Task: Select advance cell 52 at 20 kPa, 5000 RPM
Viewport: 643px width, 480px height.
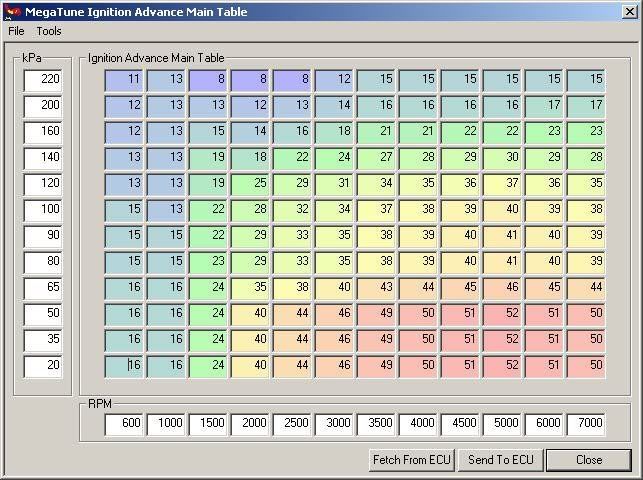Action: pos(502,366)
